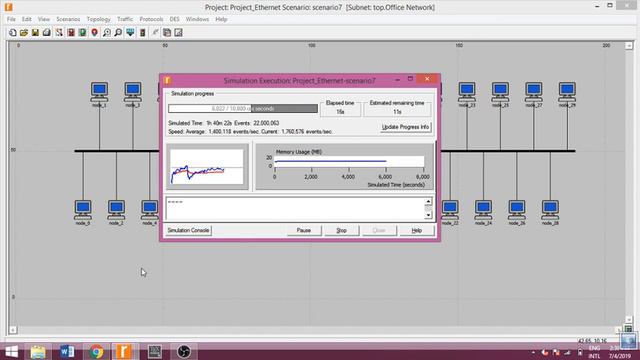
Task: Open the File menu
Action: coord(11,19)
